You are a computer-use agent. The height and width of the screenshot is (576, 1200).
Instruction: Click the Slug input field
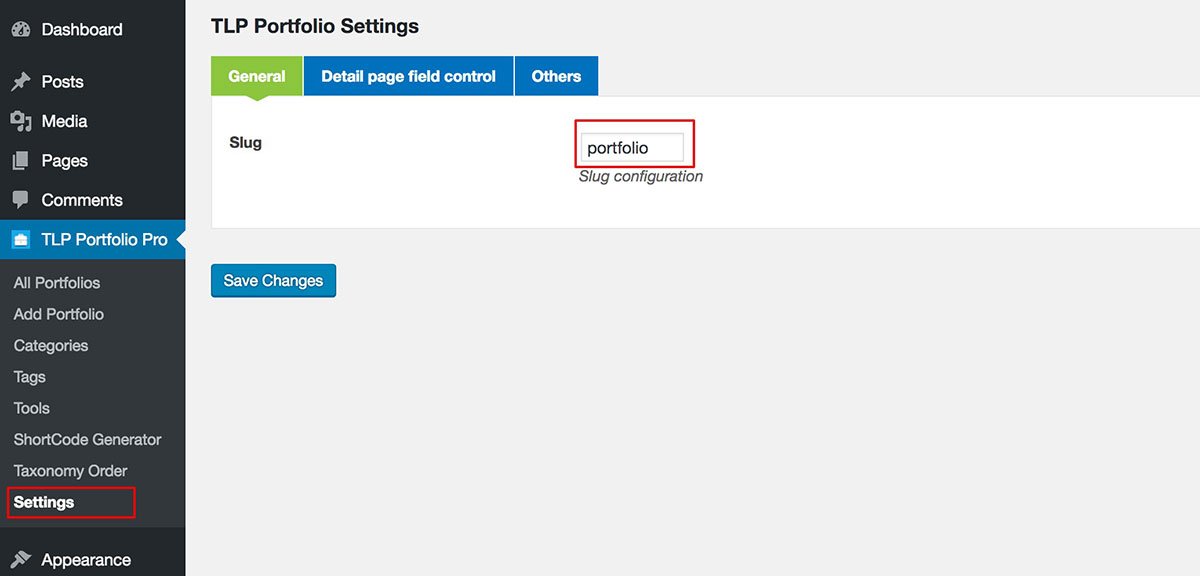click(x=632, y=148)
